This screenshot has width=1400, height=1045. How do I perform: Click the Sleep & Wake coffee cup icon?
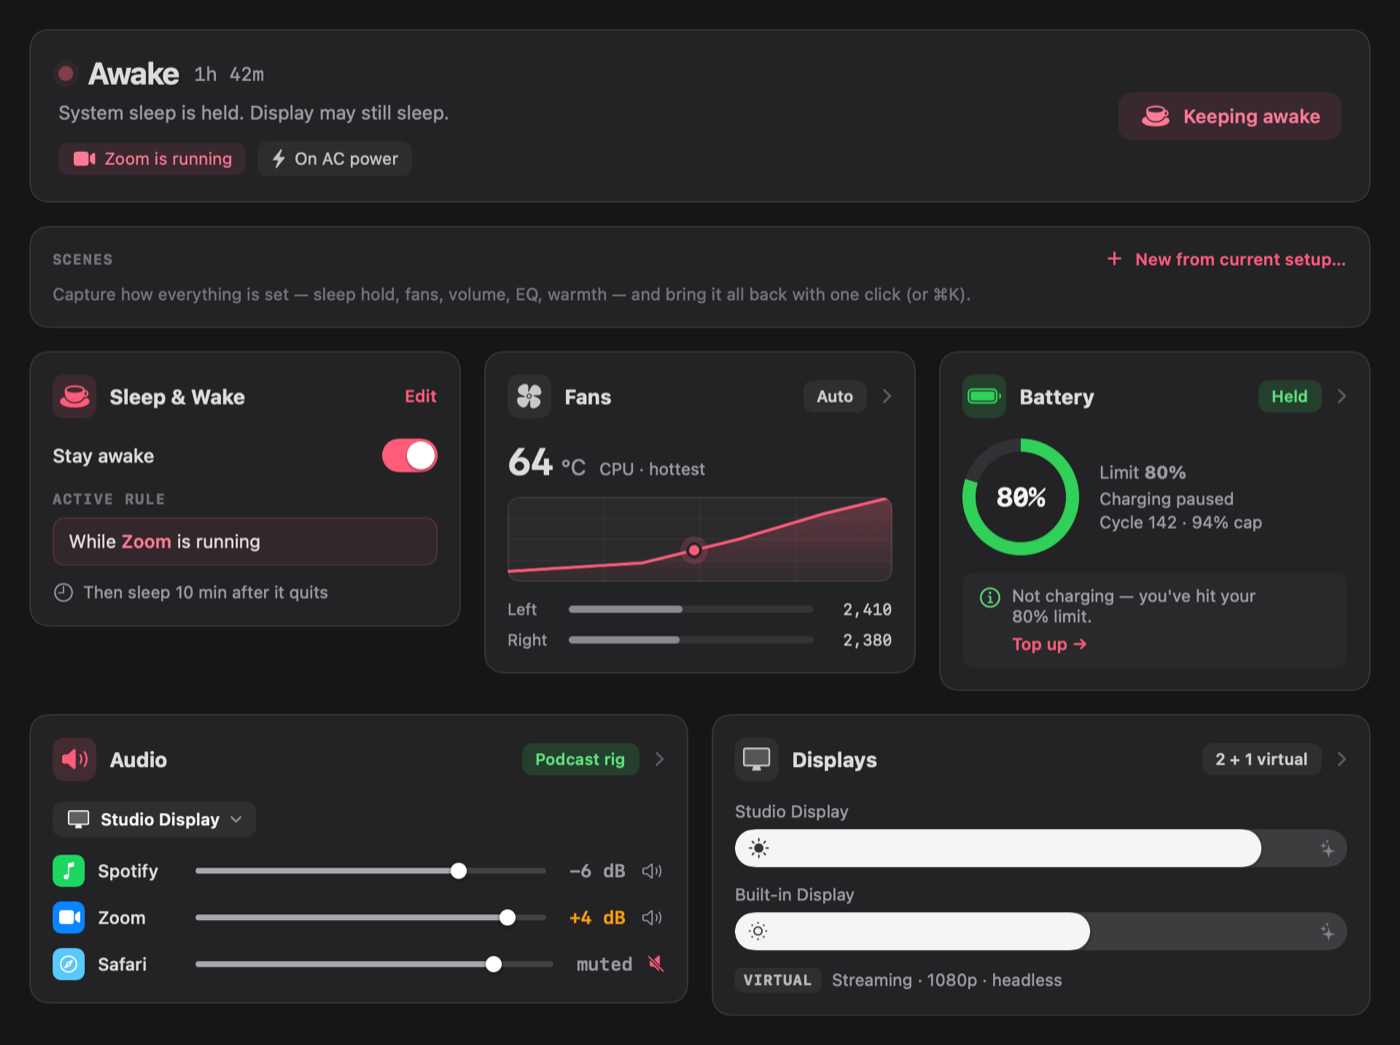75,397
